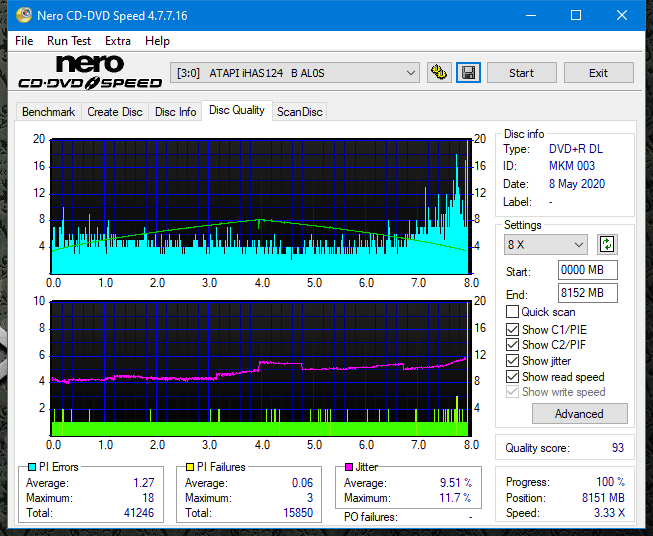Click the magenta Jitter legend swatch

(x=349, y=467)
